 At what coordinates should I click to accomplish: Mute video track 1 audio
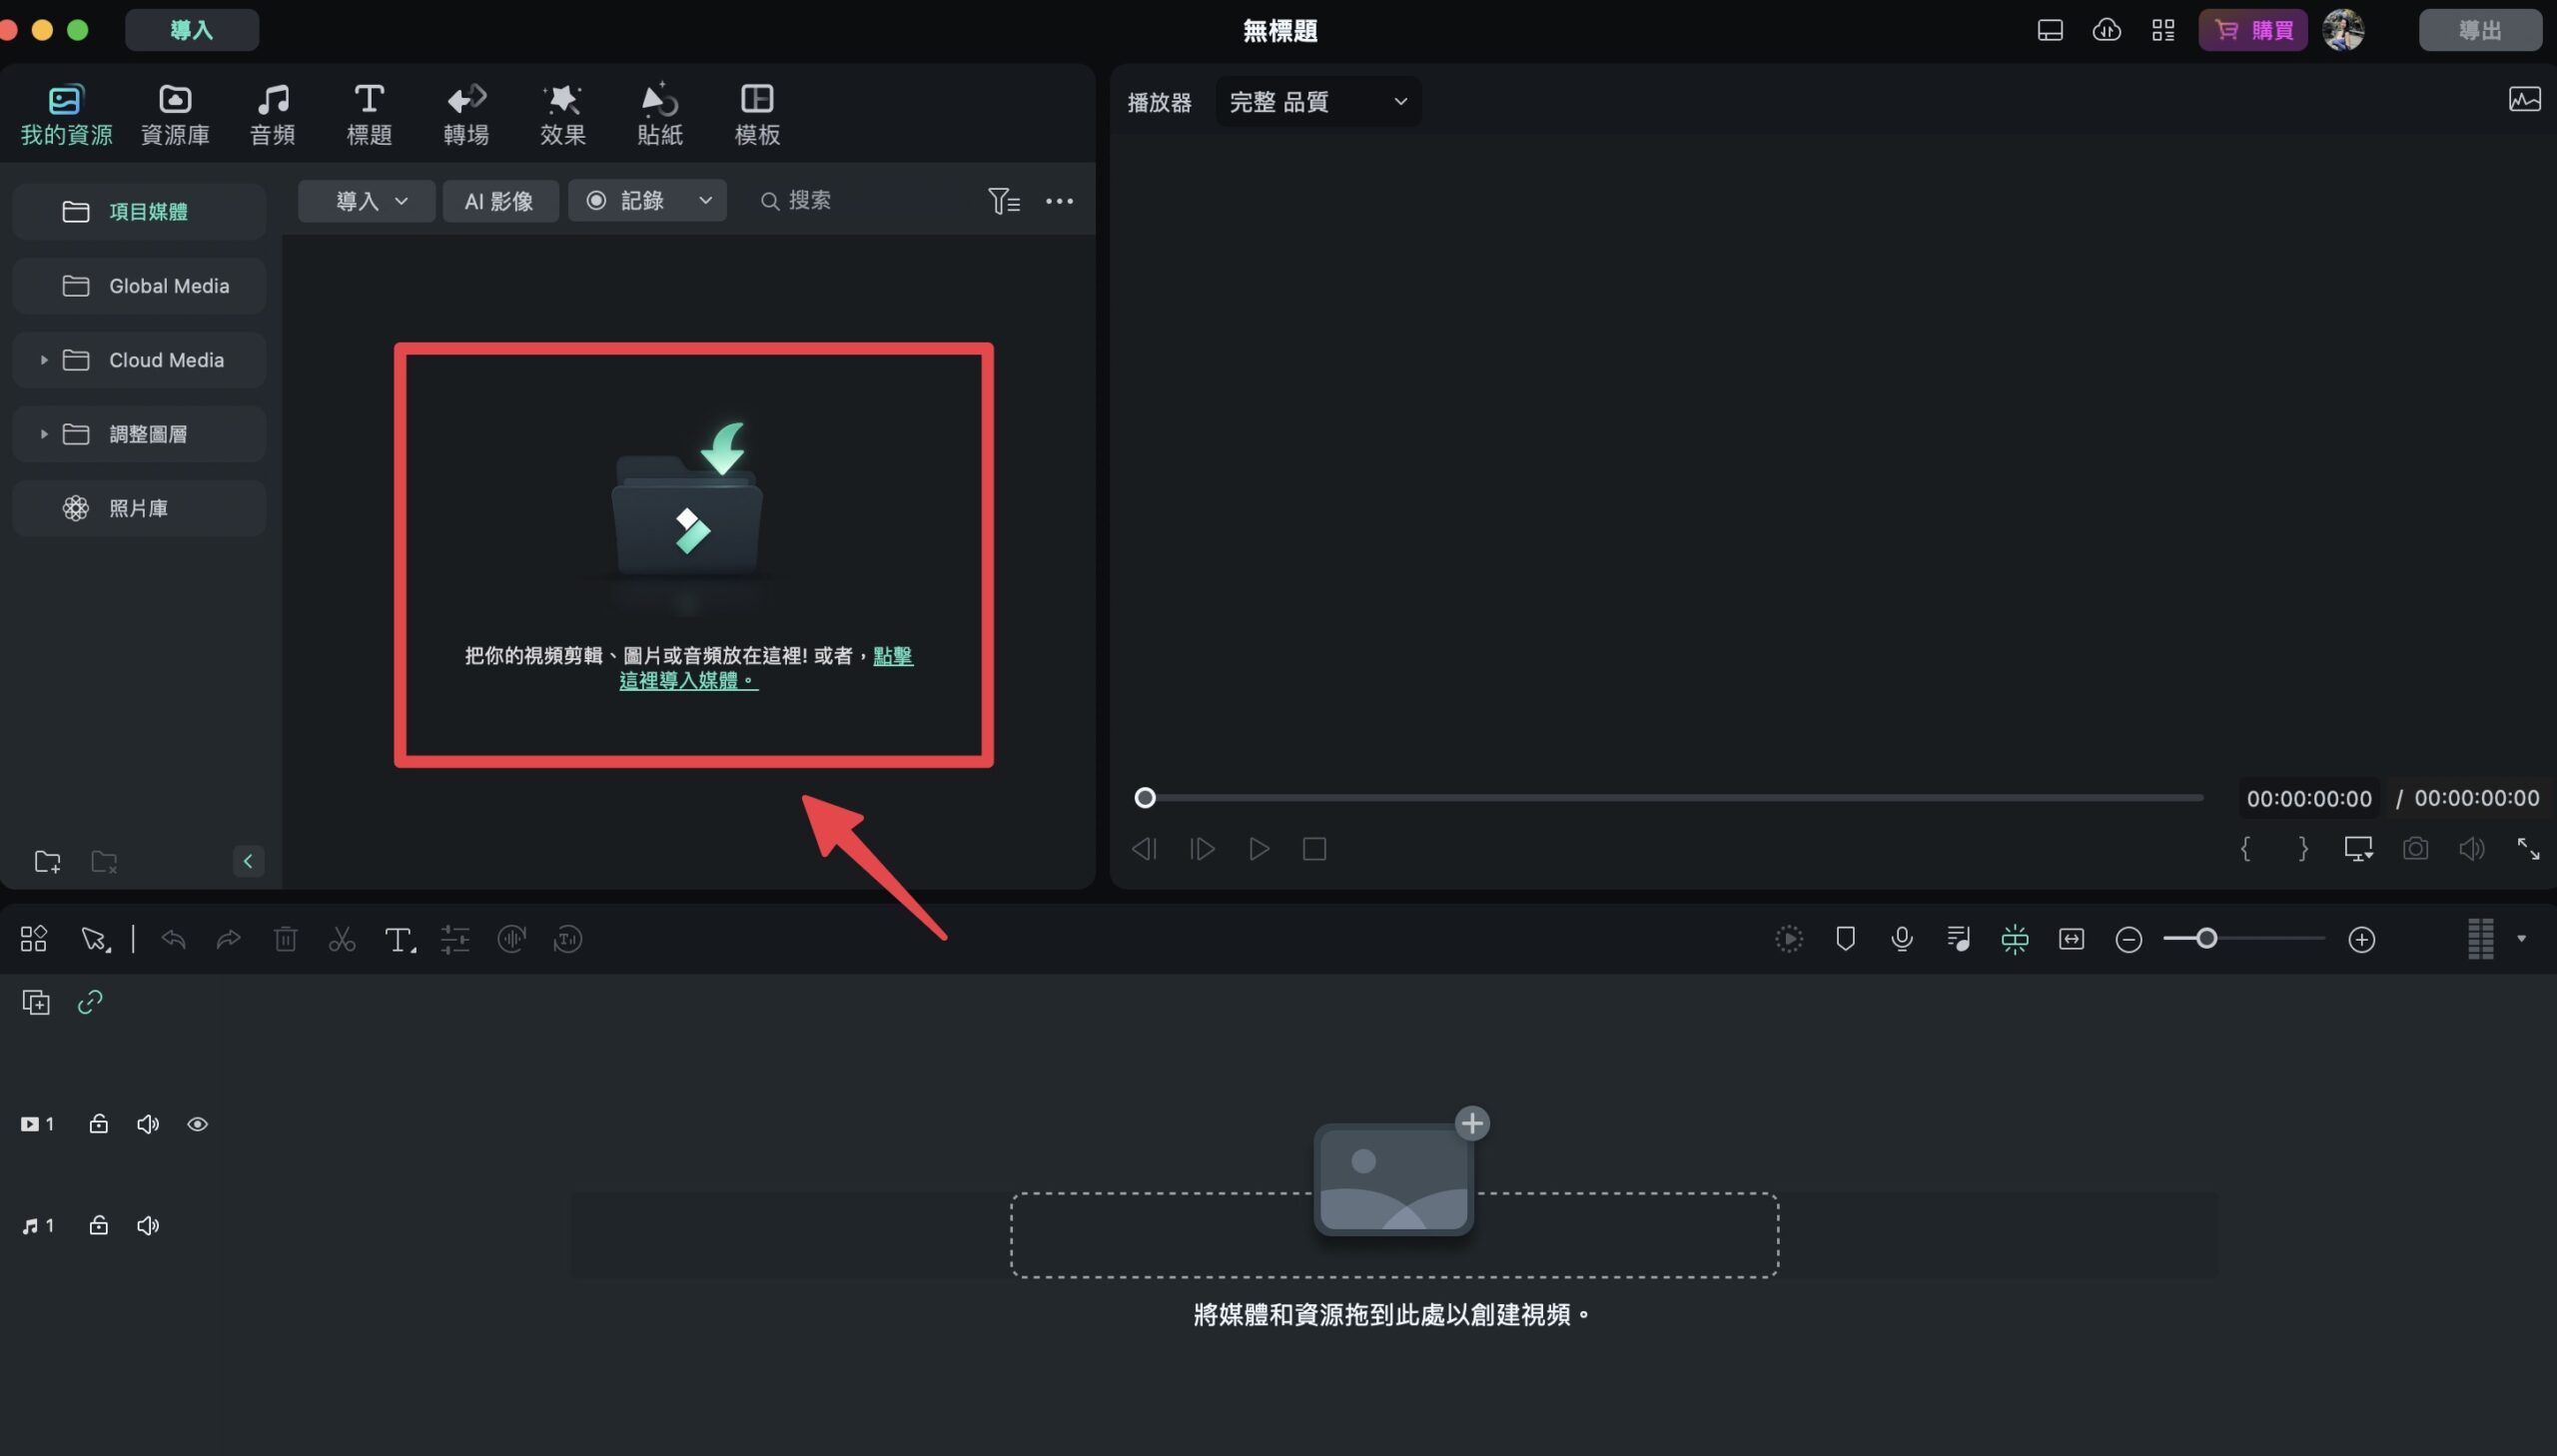click(x=147, y=1123)
